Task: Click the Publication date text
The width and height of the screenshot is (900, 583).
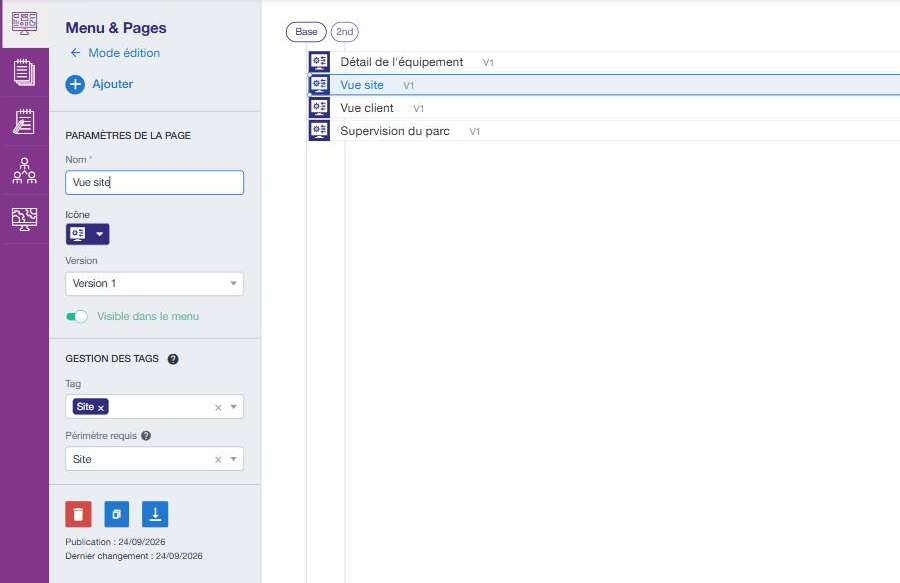Action: pyautogui.click(x=115, y=542)
